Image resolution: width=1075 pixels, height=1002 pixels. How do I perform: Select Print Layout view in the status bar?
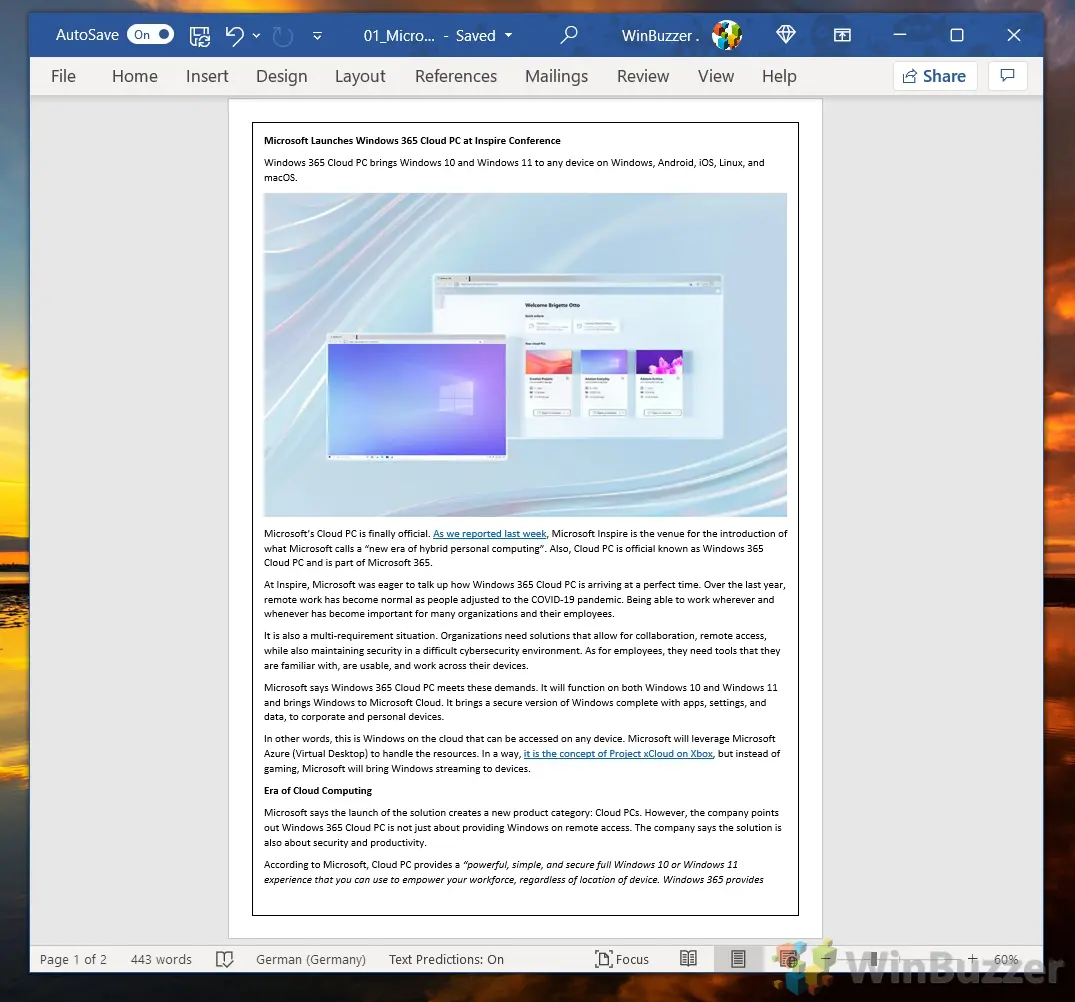pos(738,959)
